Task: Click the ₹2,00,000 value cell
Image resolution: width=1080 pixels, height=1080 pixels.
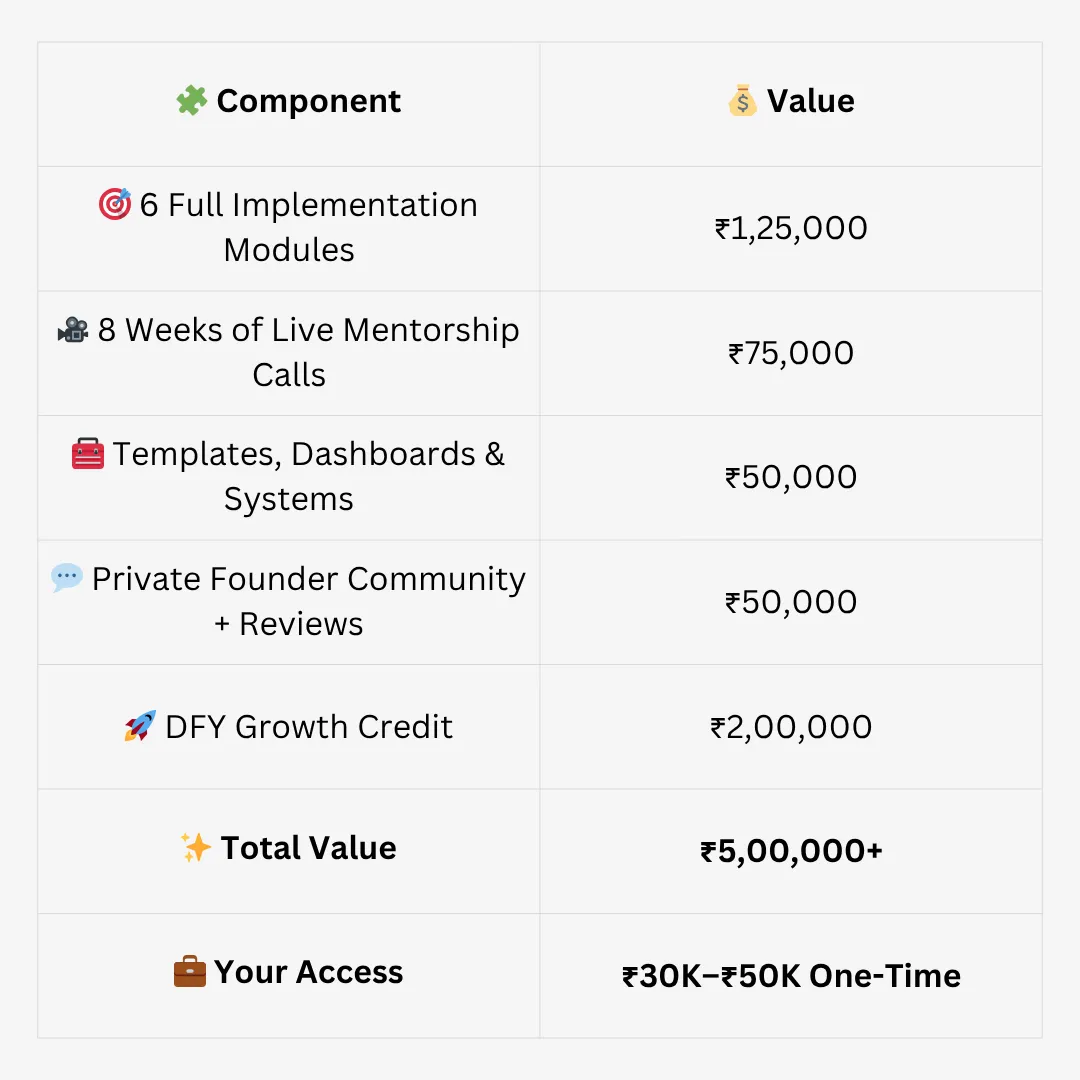Action: pyautogui.click(x=791, y=726)
